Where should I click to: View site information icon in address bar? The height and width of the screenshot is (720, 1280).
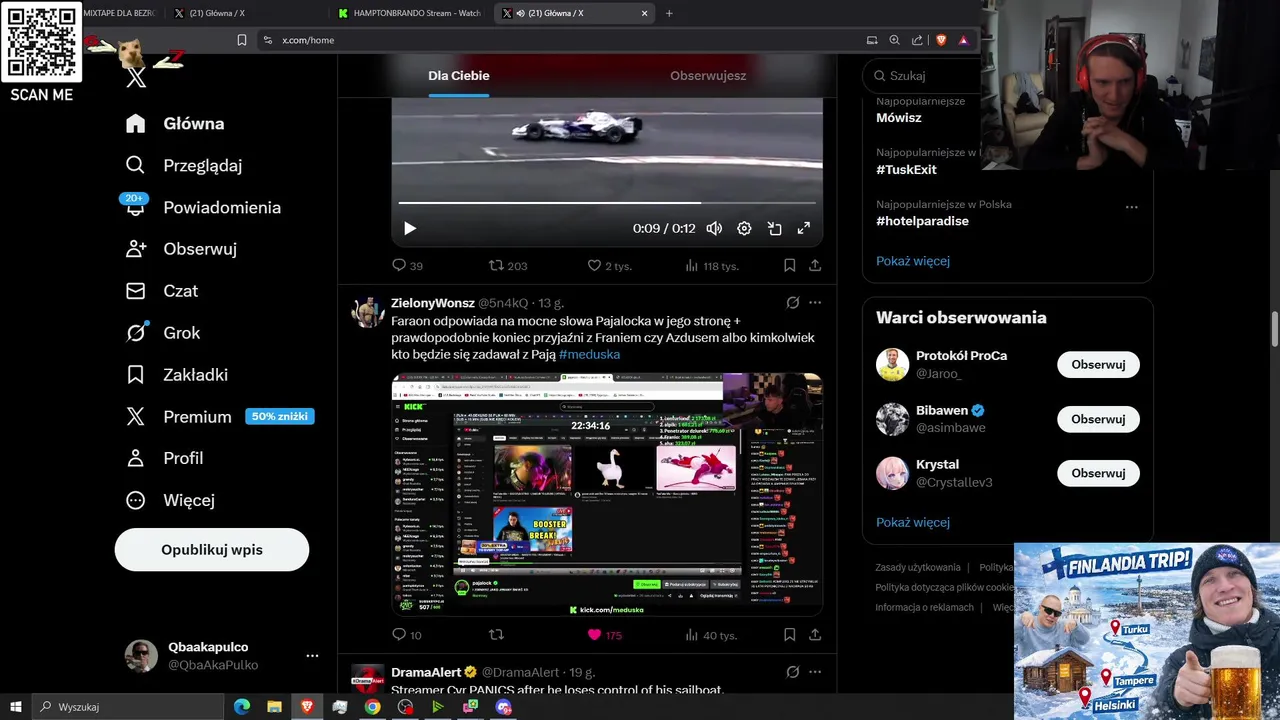coord(267,40)
